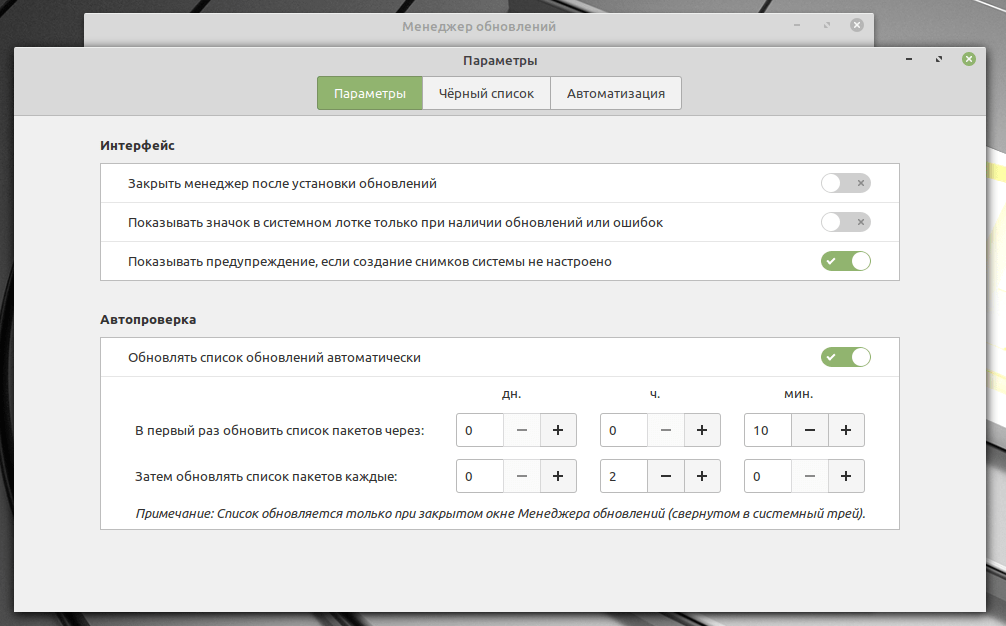Click the recurring refresh hours input field

tap(624, 476)
